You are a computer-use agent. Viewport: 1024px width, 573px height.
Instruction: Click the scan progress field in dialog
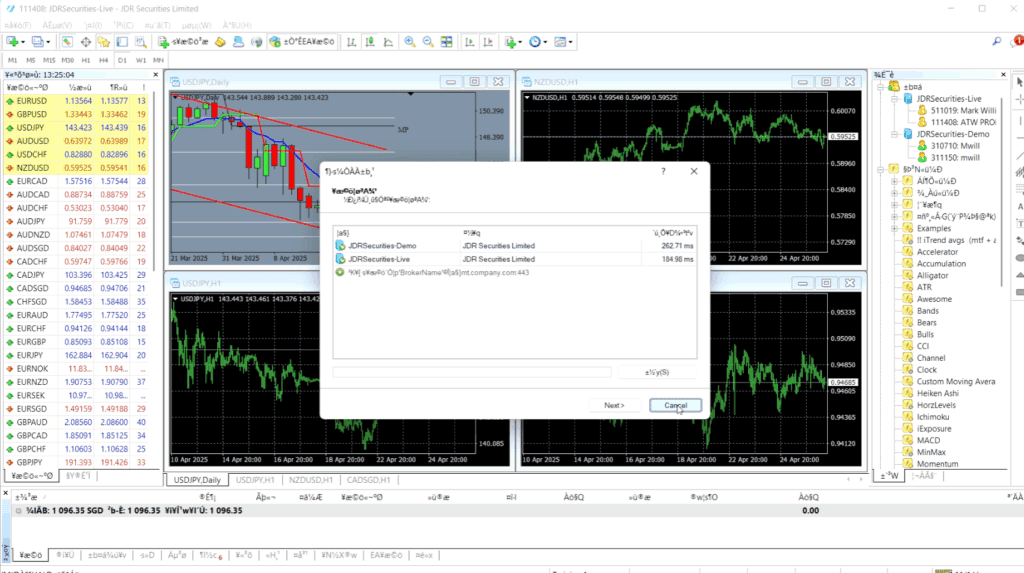[472, 372]
